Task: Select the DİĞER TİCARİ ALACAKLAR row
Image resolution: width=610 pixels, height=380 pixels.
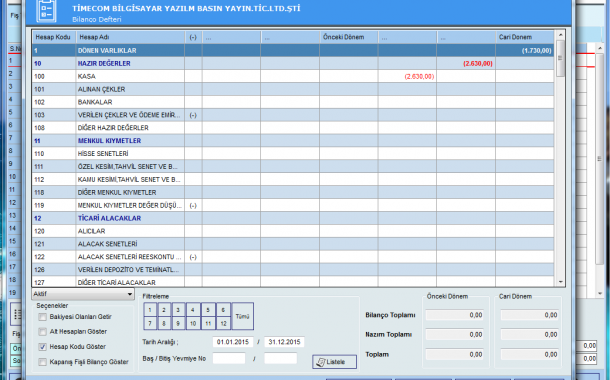Action: 293,282
